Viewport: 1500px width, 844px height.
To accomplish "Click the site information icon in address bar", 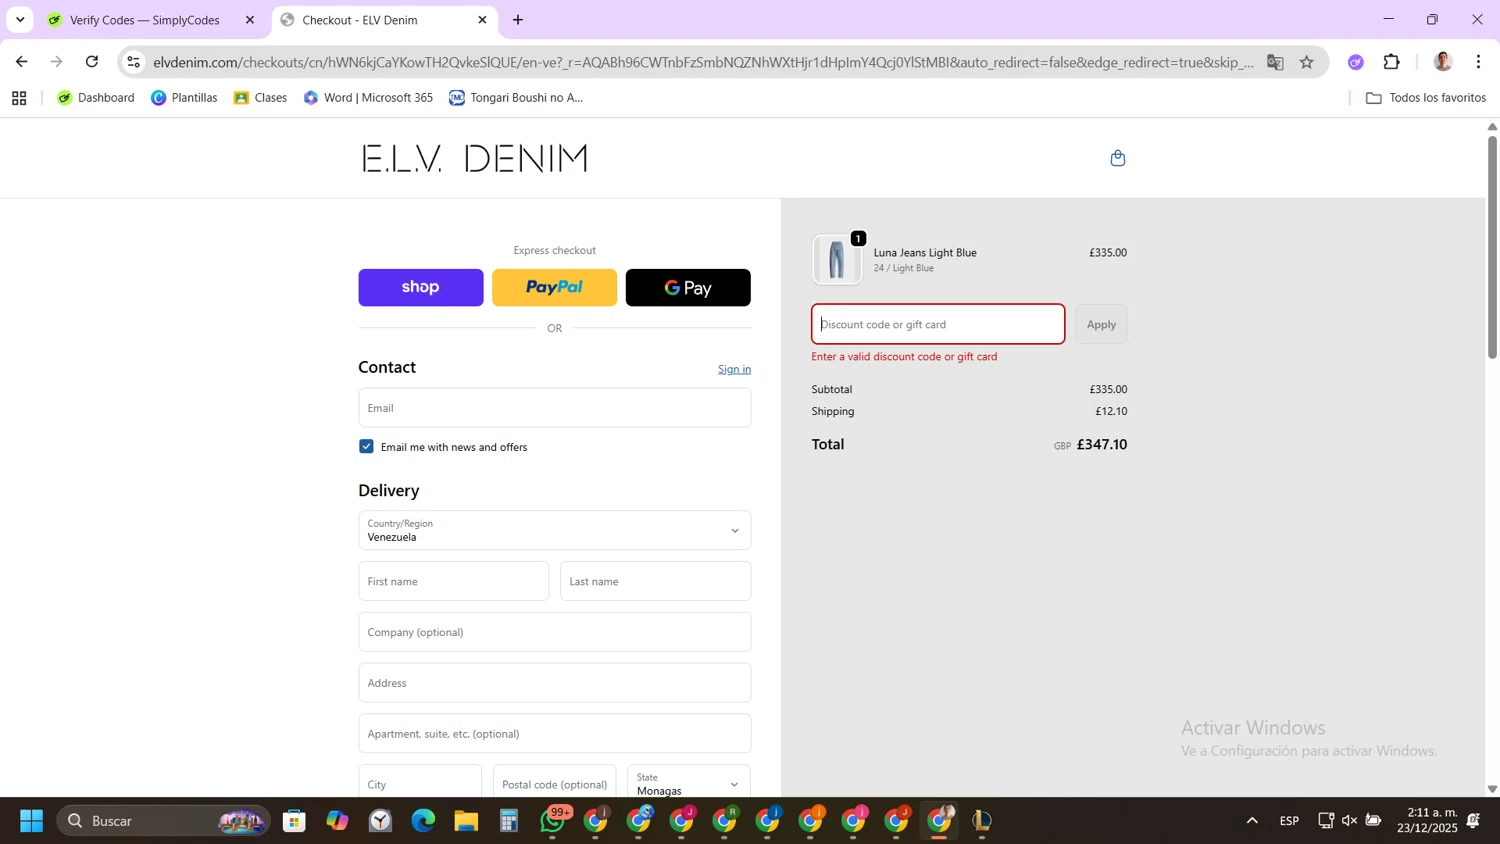I will [x=133, y=62].
